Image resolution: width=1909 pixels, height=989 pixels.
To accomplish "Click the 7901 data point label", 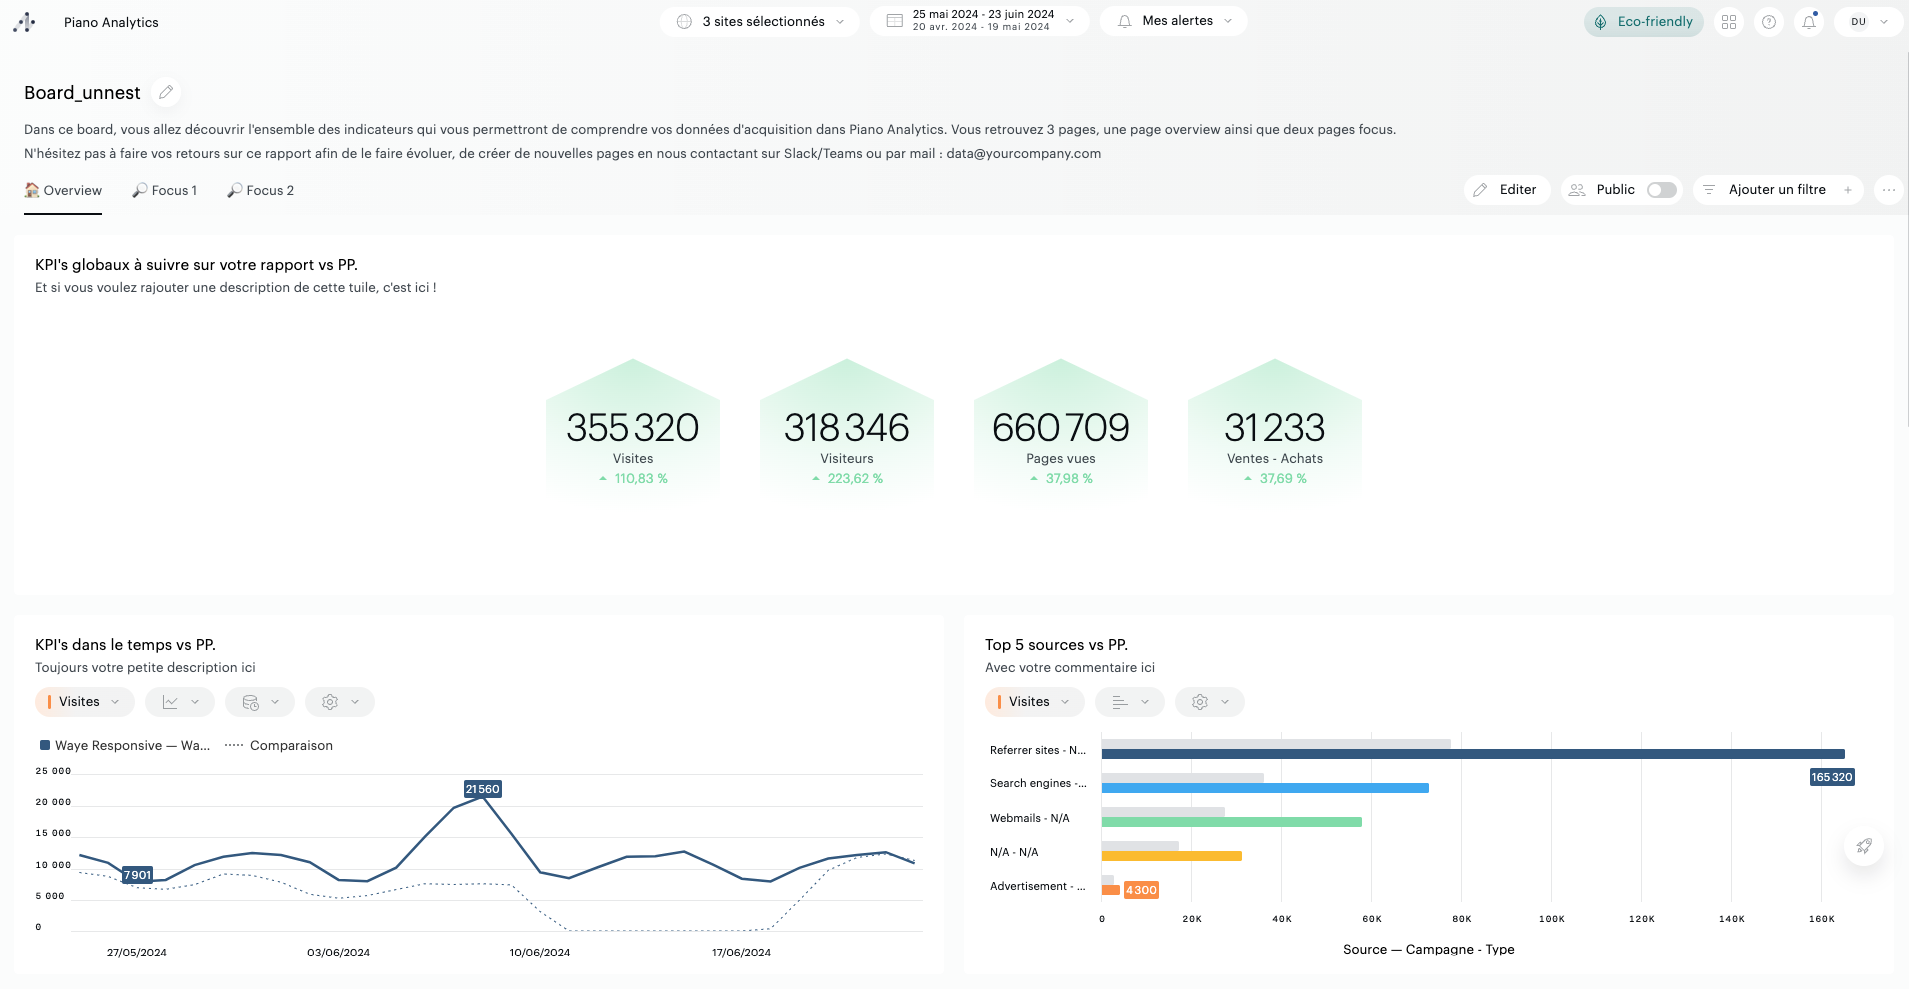I will (x=137, y=875).
